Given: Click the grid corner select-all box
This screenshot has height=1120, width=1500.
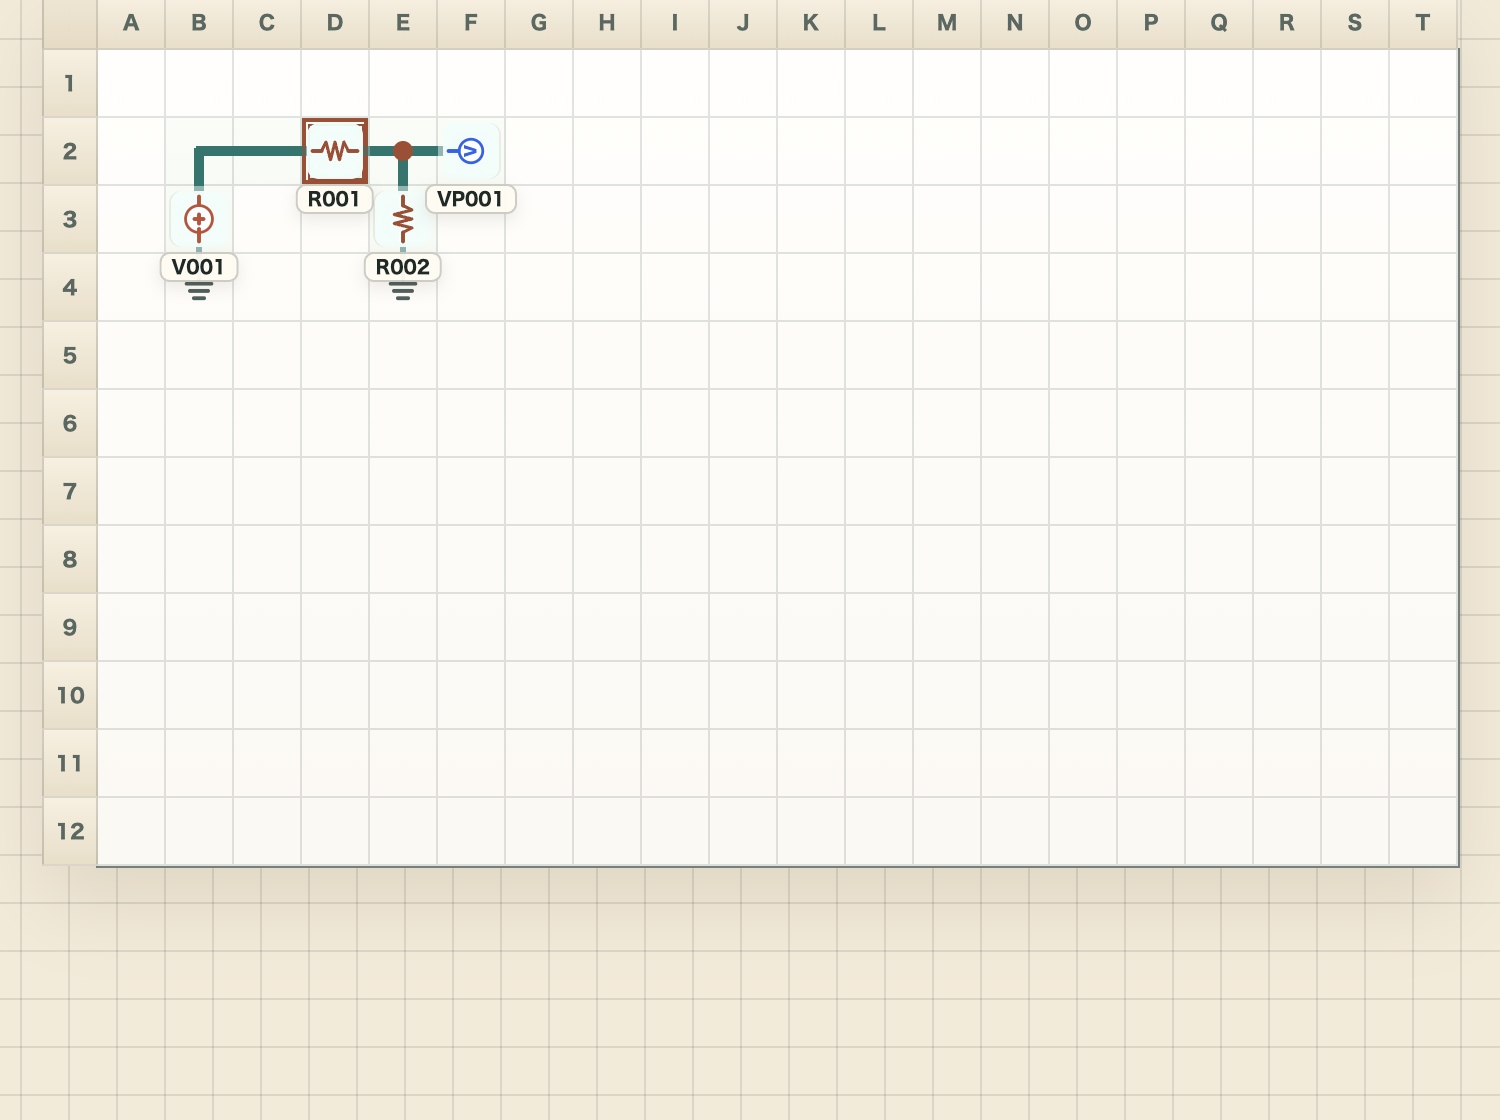Looking at the screenshot, I should [70, 24].
